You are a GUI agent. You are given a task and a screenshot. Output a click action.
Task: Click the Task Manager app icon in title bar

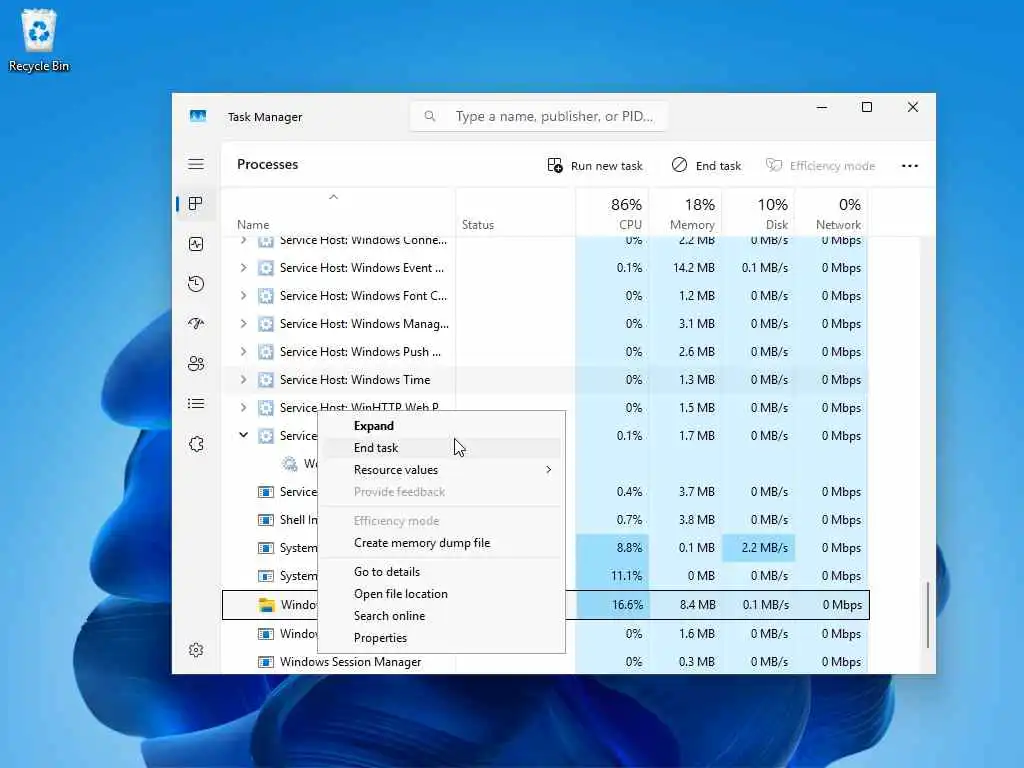pos(198,116)
